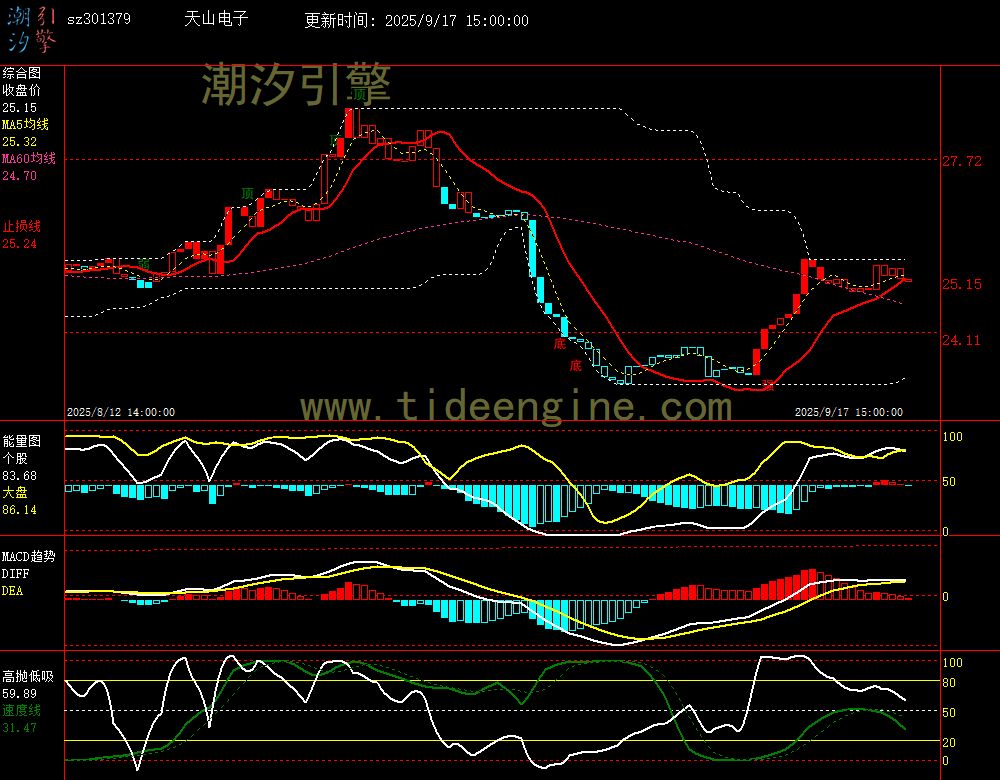
Task: Select the 止损线 stop-loss label
Action: (x=22, y=226)
